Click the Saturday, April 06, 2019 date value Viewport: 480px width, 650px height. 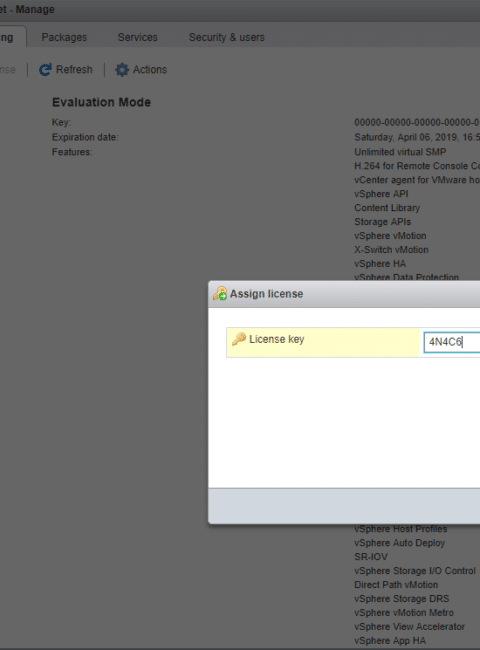417,137
